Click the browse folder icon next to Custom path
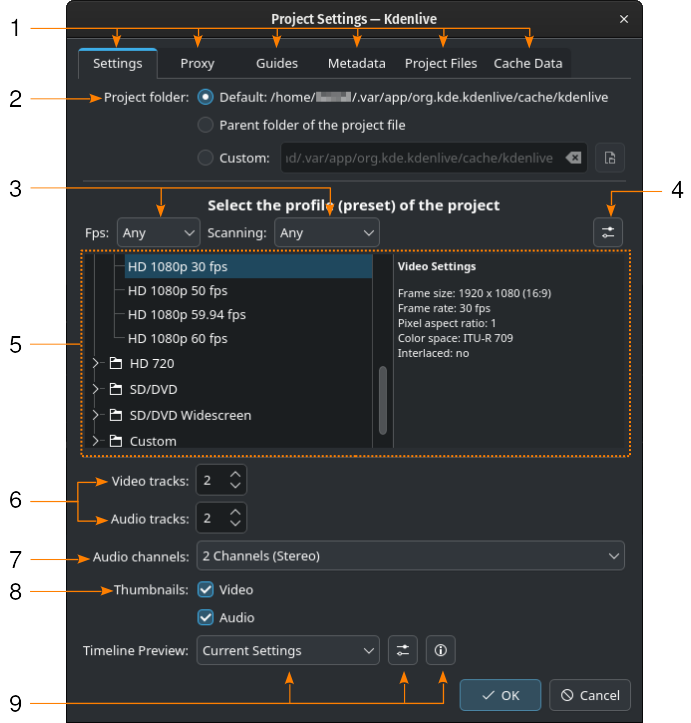 (610, 158)
